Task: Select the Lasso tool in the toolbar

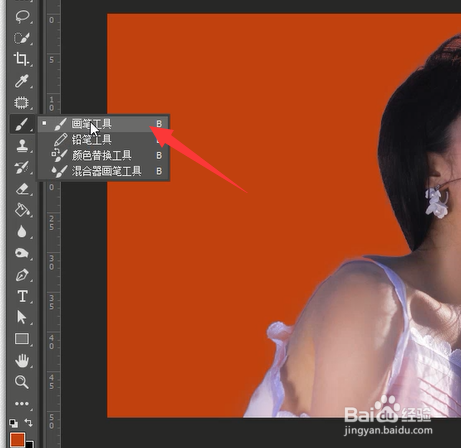Action: [22, 17]
